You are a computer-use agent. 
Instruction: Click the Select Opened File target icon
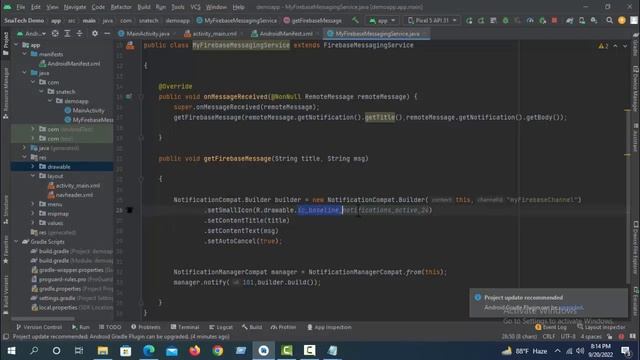point(55,33)
